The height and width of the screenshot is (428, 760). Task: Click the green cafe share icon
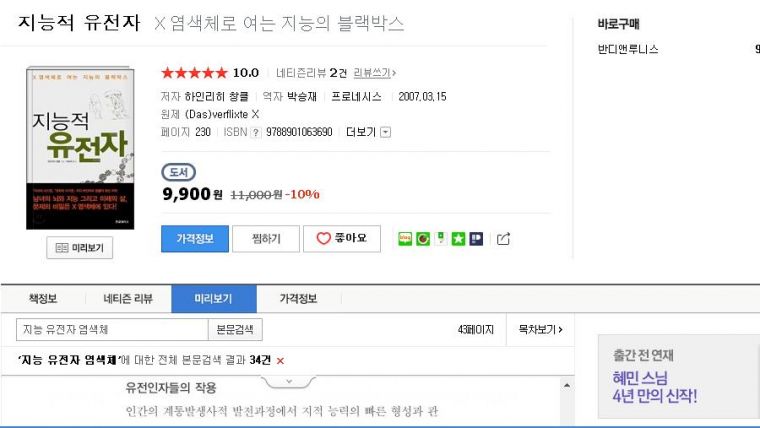(423, 239)
